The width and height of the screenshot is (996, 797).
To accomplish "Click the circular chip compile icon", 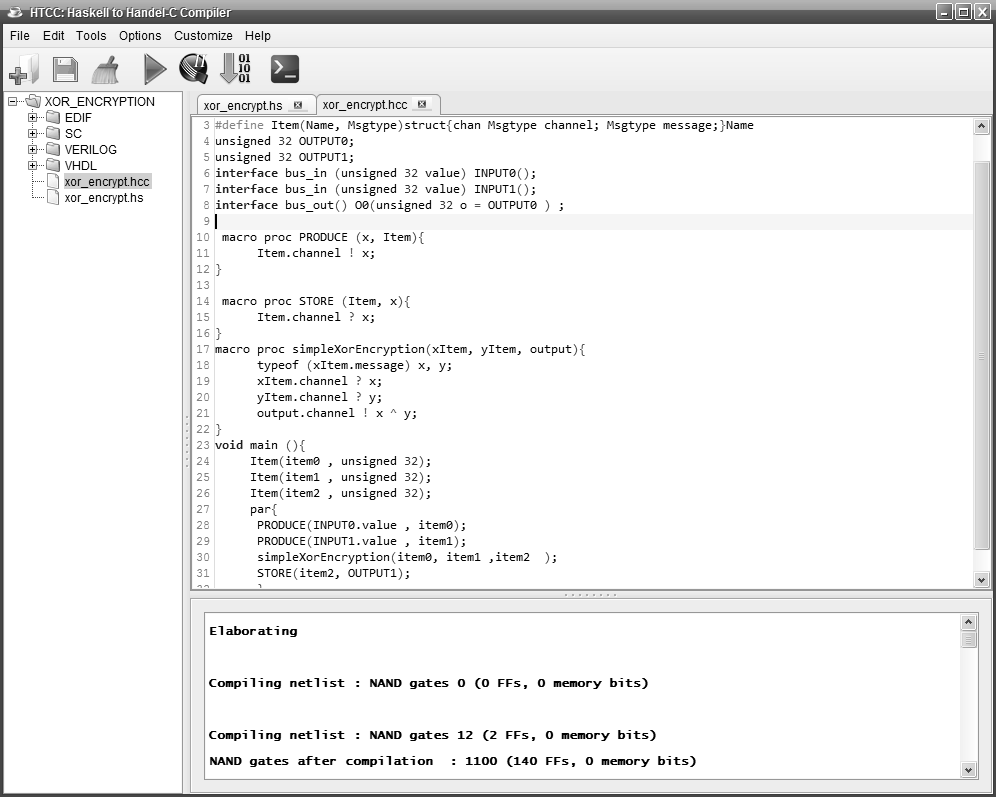I will pyautogui.click(x=193, y=69).
